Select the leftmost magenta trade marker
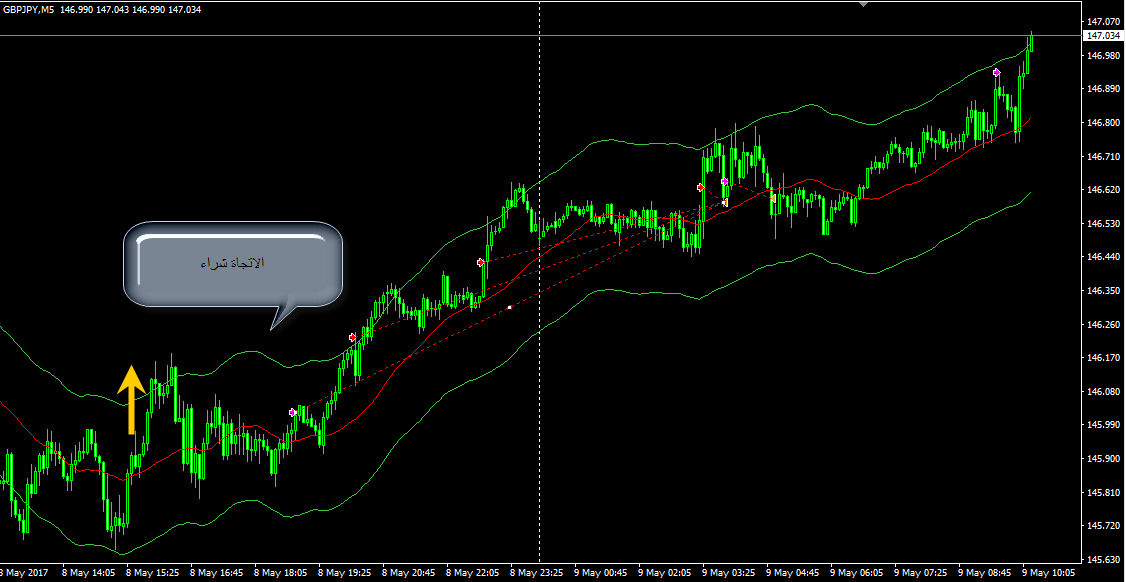The width and height of the screenshot is (1126, 582). tap(292, 412)
